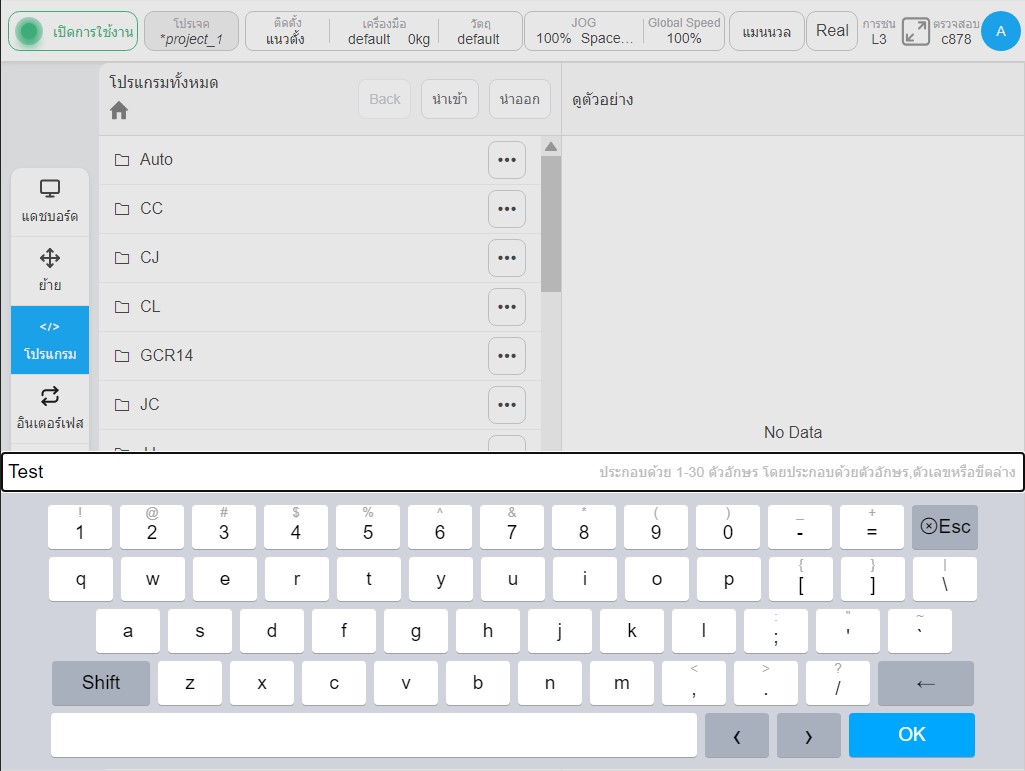Click the แมนนวล manual mode button
The height and width of the screenshot is (771, 1025).
tap(766, 31)
